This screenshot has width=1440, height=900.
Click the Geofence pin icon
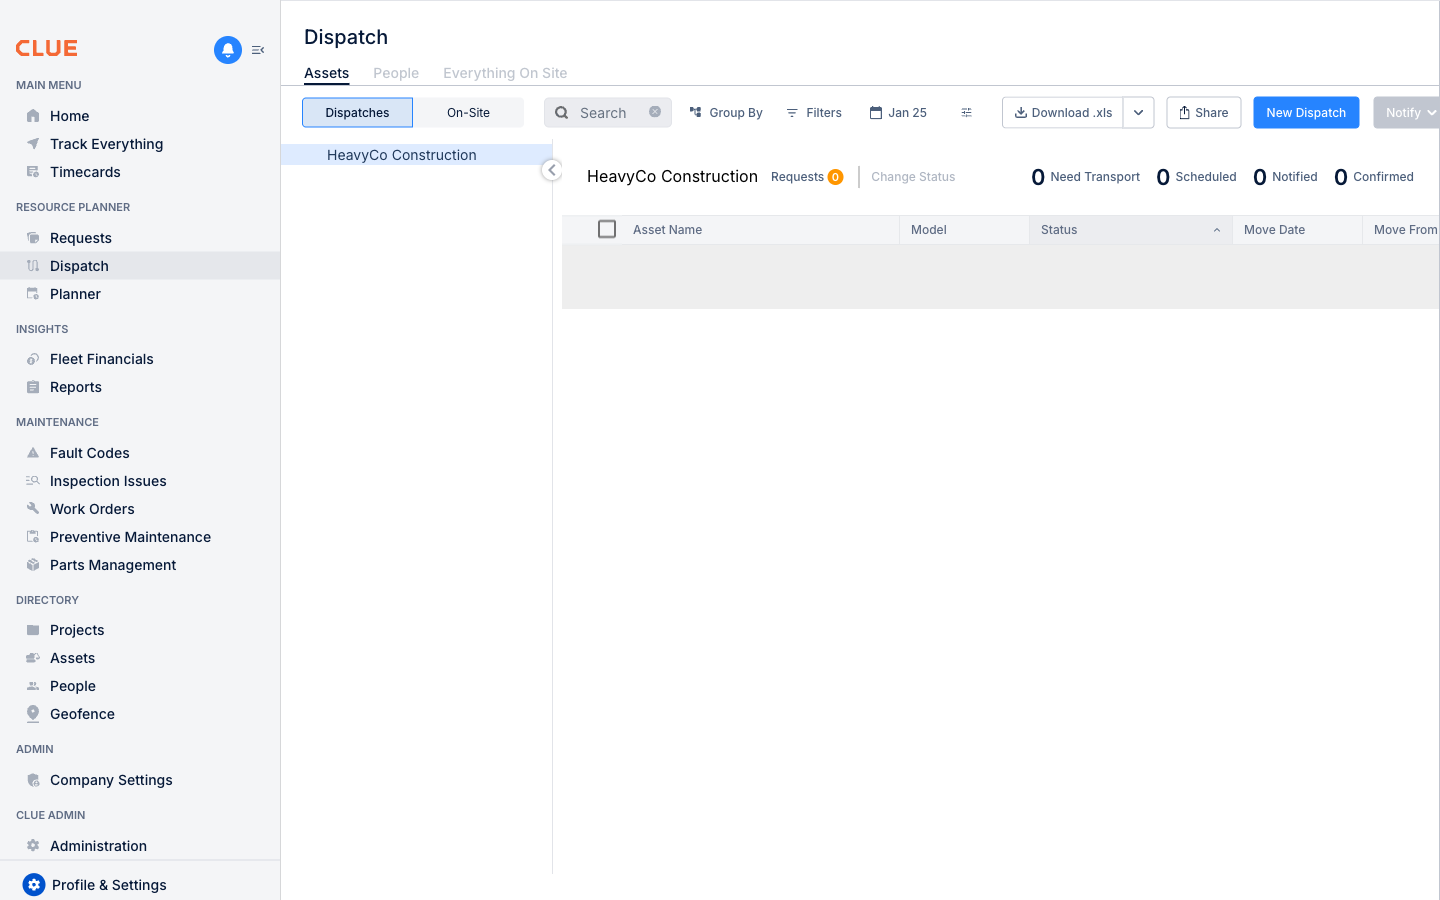33,714
